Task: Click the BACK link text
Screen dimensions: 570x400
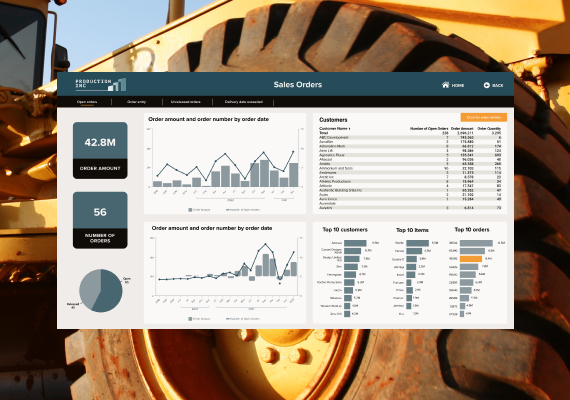Action: click(497, 85)
